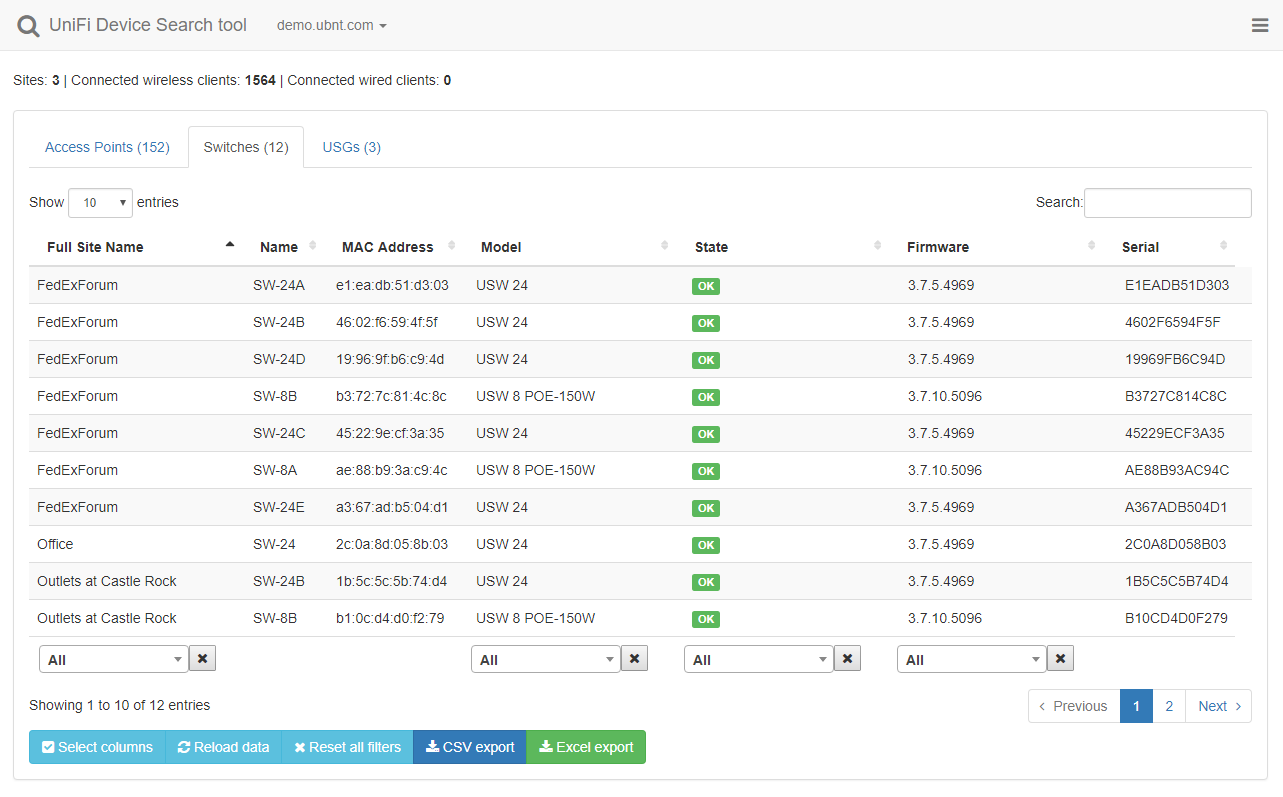The image size is (1283, 797).
Task: Switch to the USGs tab
Action: click(351, 147)
